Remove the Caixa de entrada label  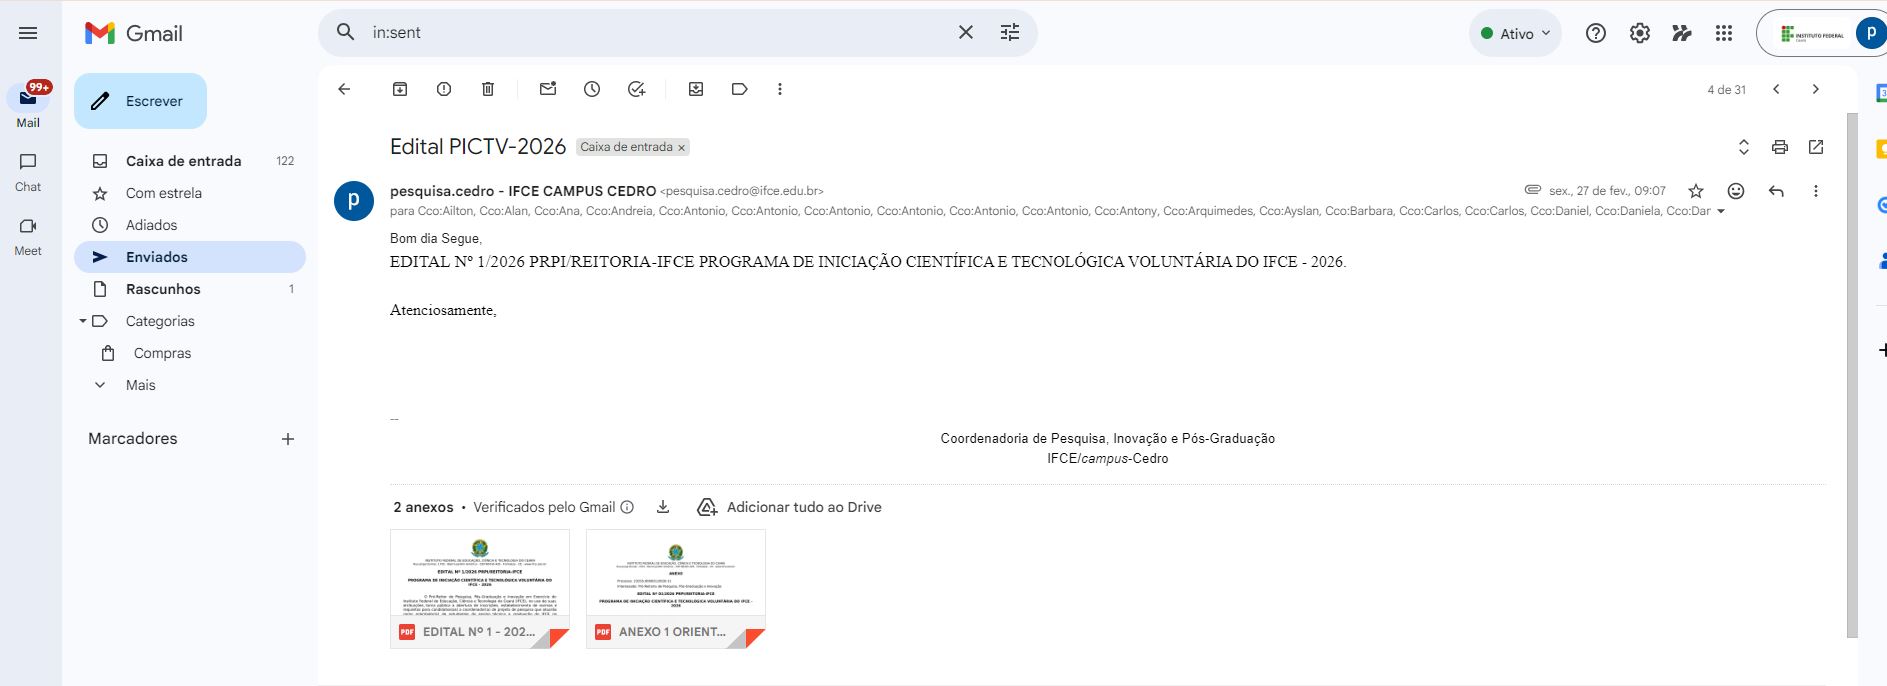(x=682, y=148)
